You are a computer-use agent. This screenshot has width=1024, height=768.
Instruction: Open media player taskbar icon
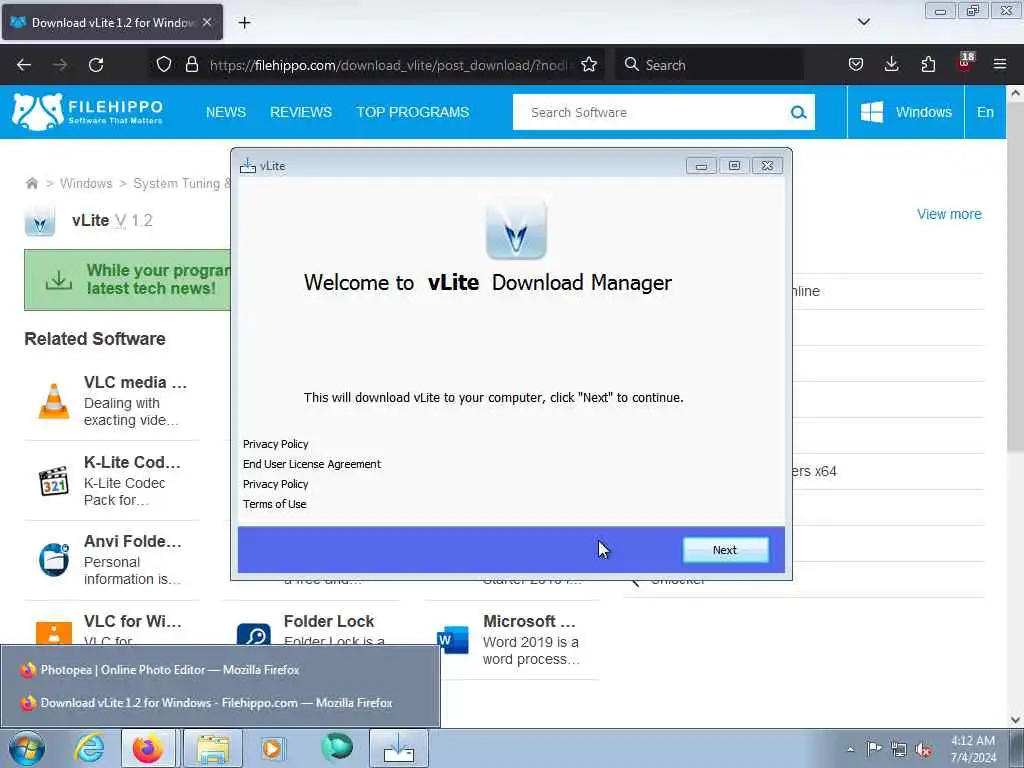pos(273,748)
